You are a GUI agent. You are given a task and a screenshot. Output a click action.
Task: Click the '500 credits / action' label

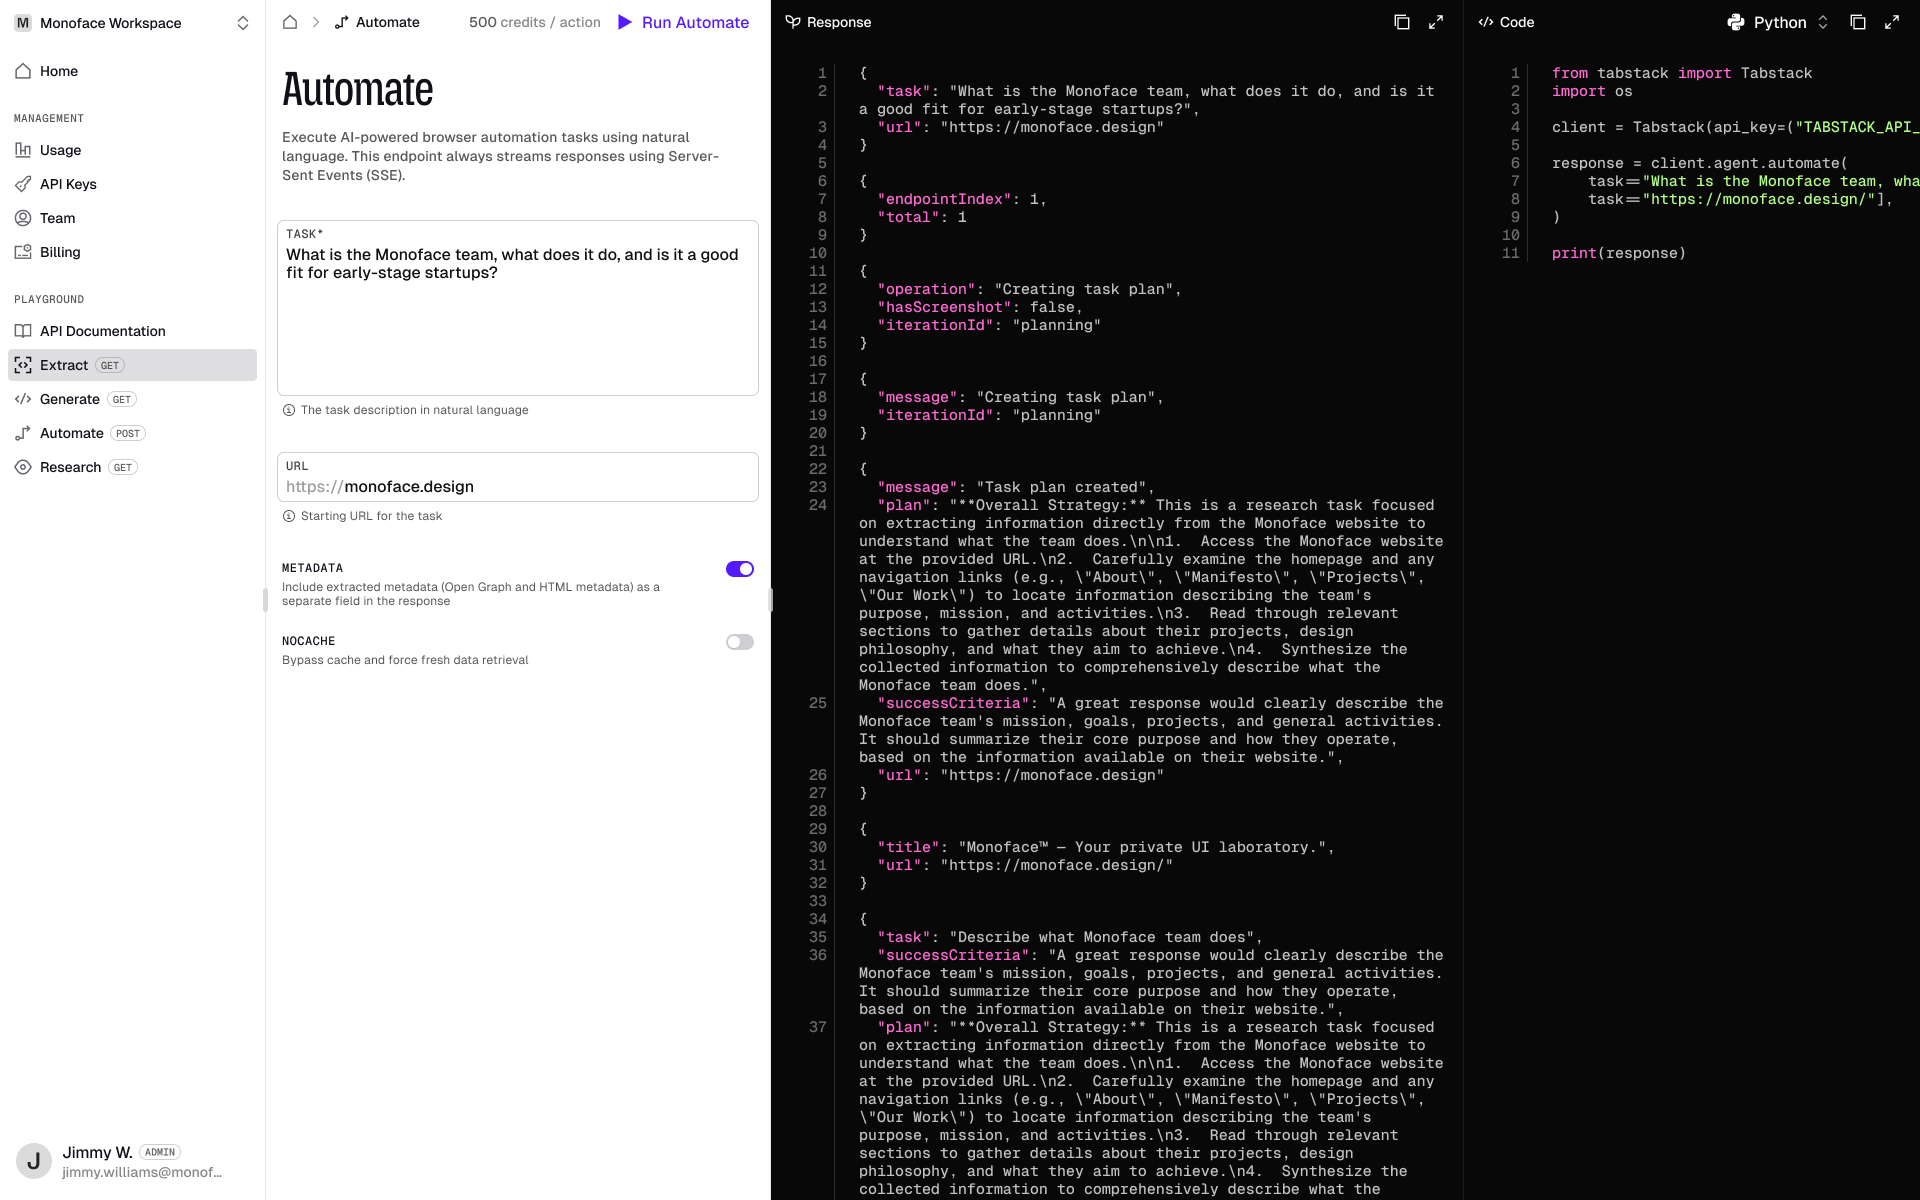(x=535, y=22)
